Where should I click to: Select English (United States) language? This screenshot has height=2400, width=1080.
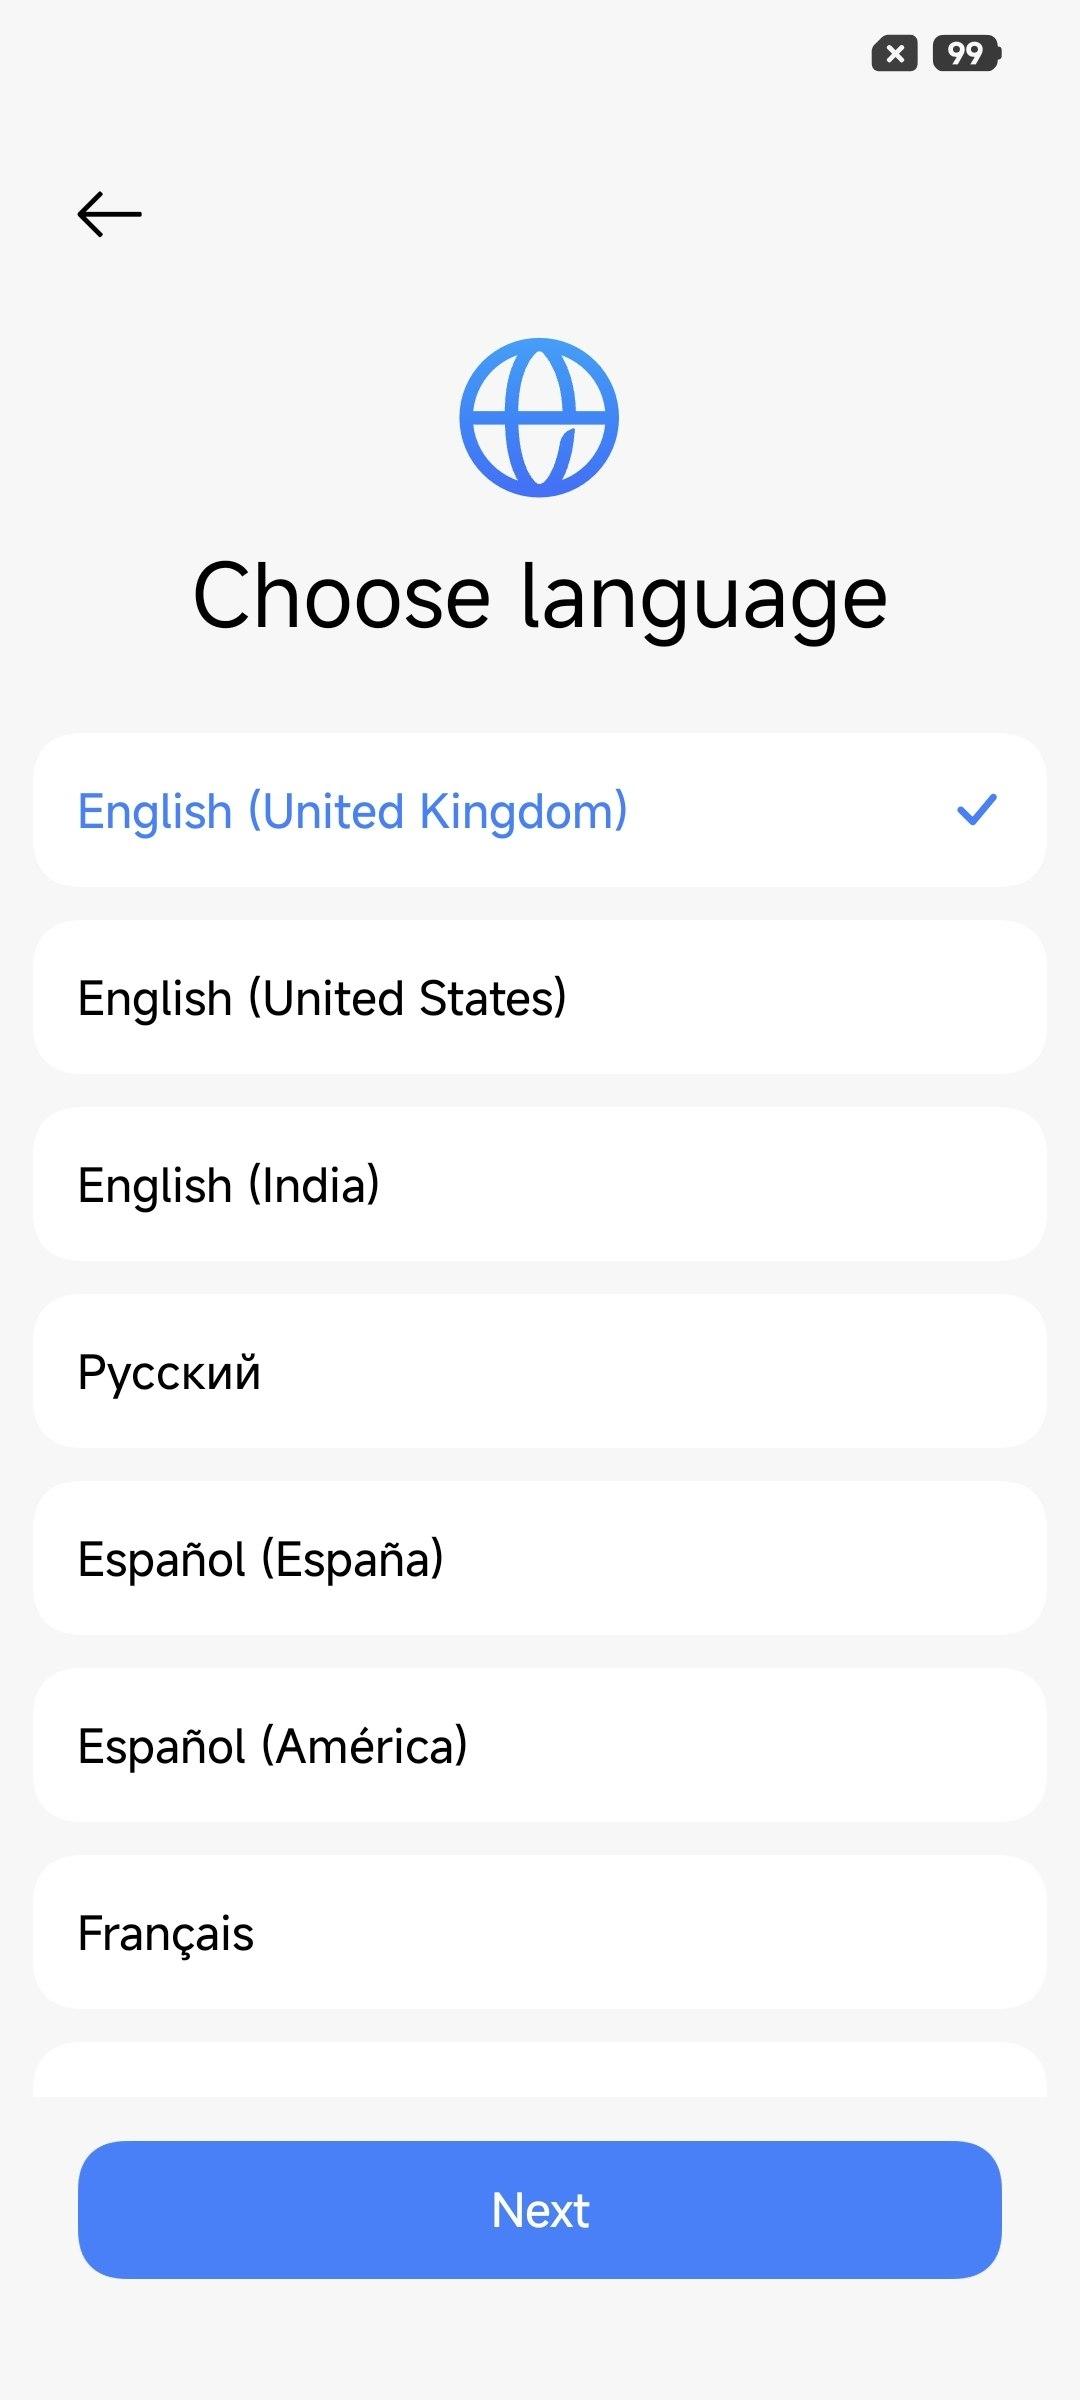coord(540,998)
